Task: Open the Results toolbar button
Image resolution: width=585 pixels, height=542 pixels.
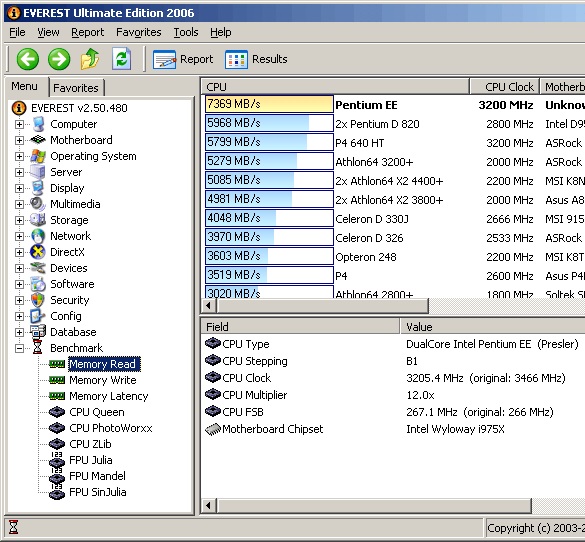Action: 256,59
